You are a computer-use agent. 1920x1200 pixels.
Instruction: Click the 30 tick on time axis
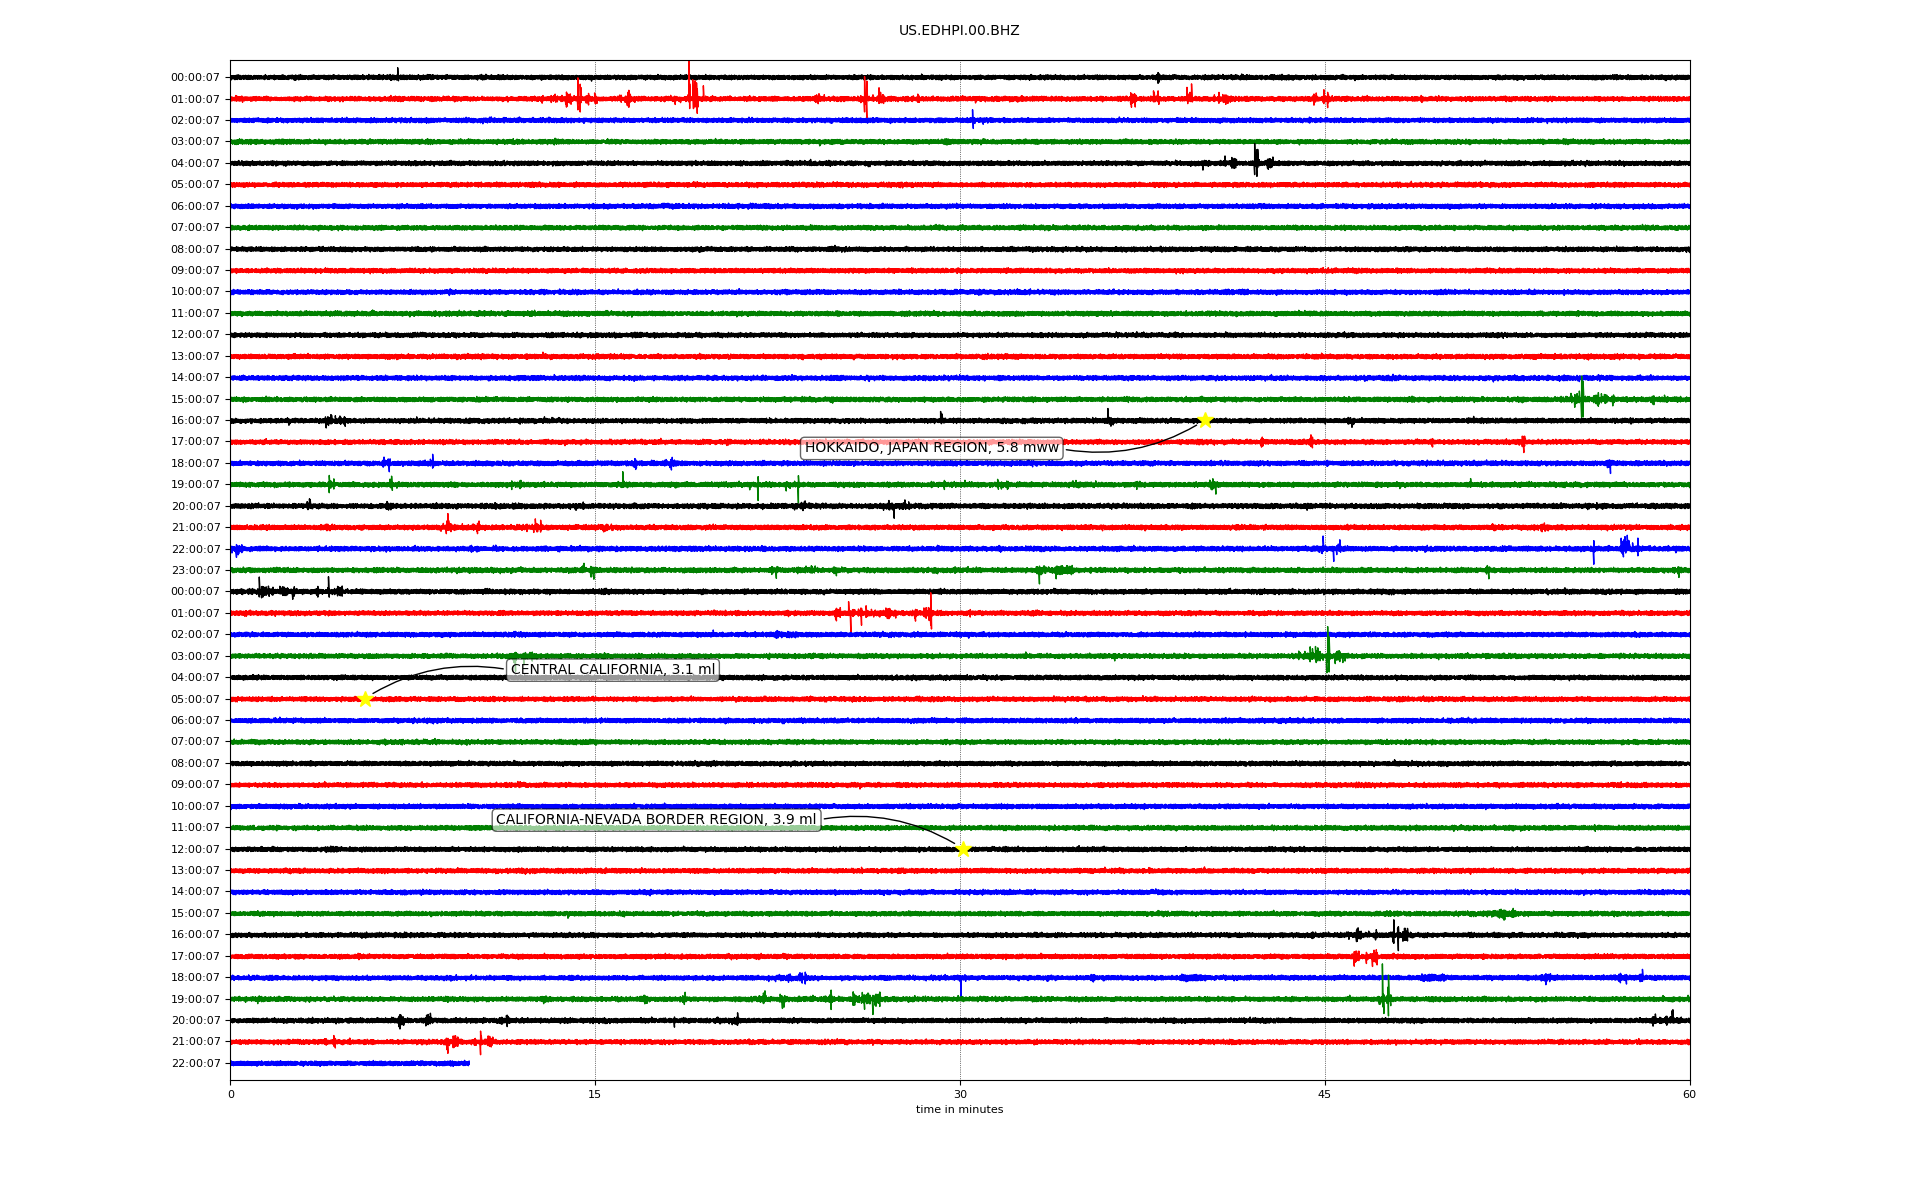click(x=960, y=1094)
